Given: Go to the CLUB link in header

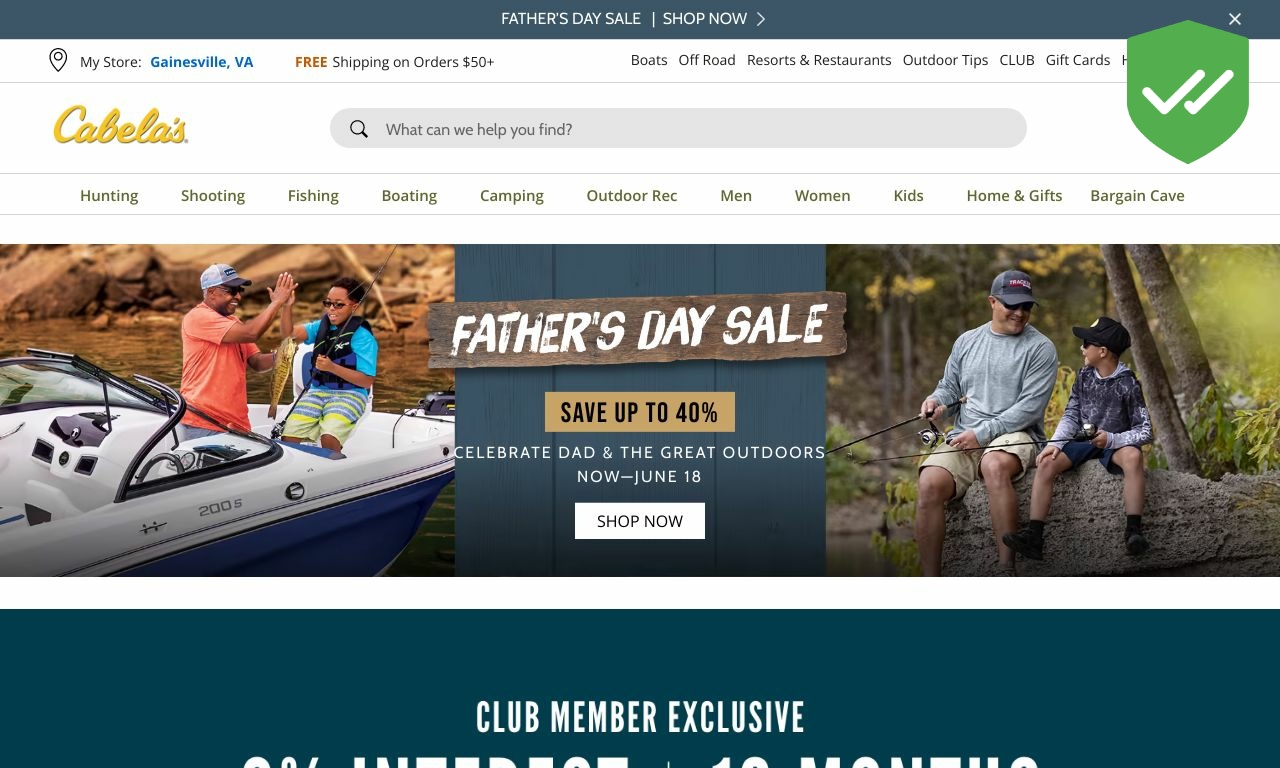Looking at the screenshot, I should coord(1017,60).
